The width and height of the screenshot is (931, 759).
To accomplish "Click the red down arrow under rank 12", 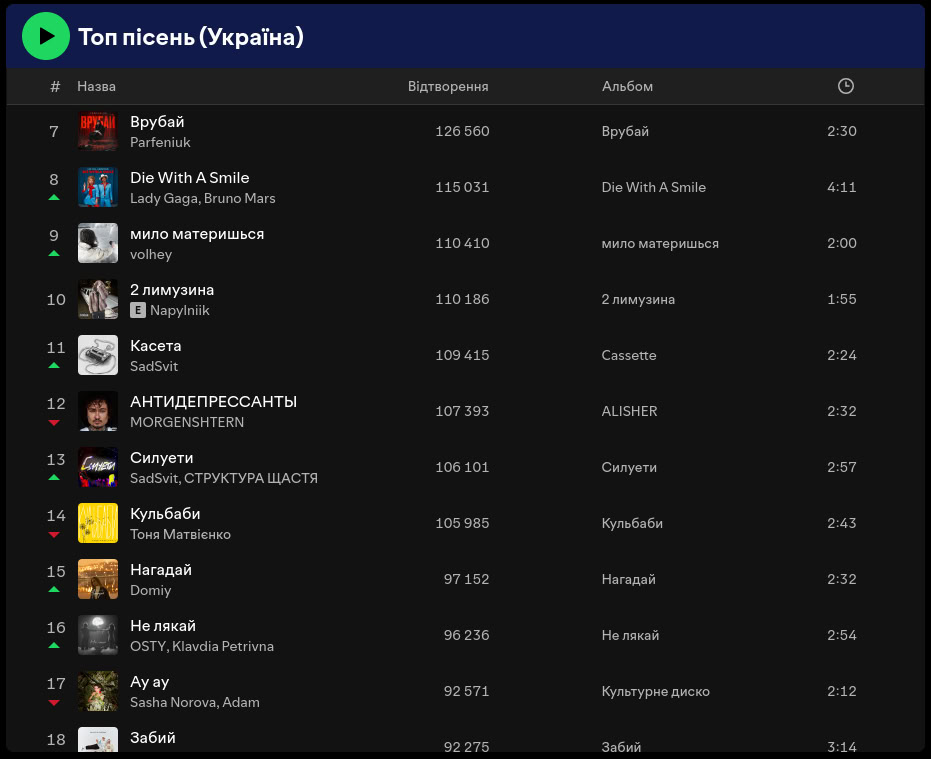I will [54, 423].
